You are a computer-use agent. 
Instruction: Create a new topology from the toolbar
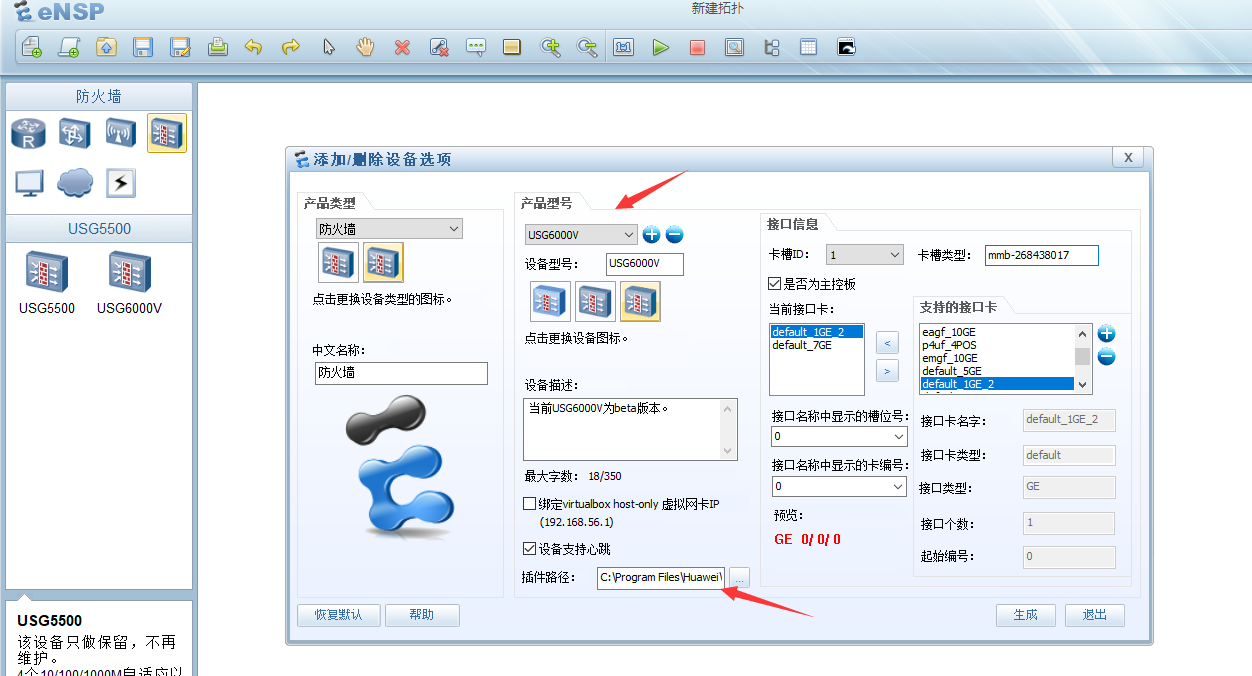click(32, 47)
